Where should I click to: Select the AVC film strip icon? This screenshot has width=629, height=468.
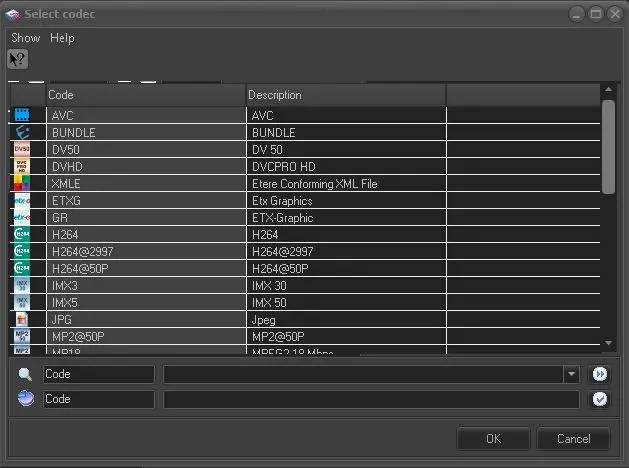(22, 115)
